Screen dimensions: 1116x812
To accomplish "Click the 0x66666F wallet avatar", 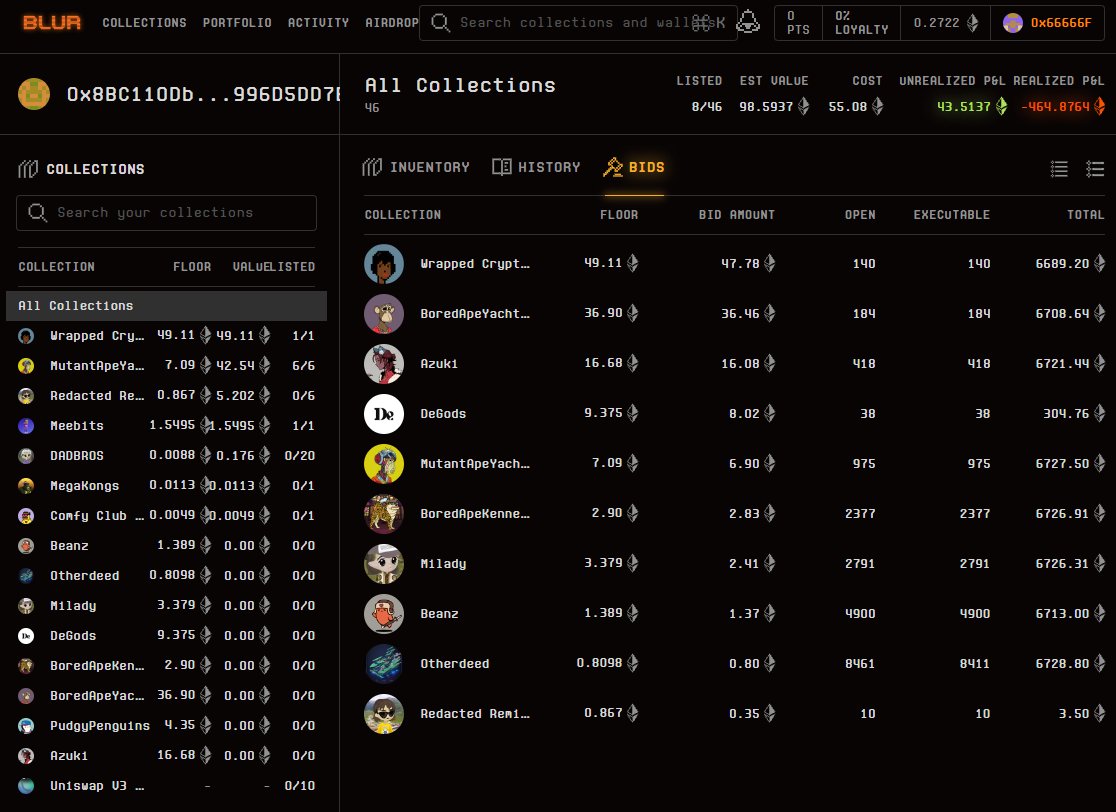I will tap(1013, 23).
